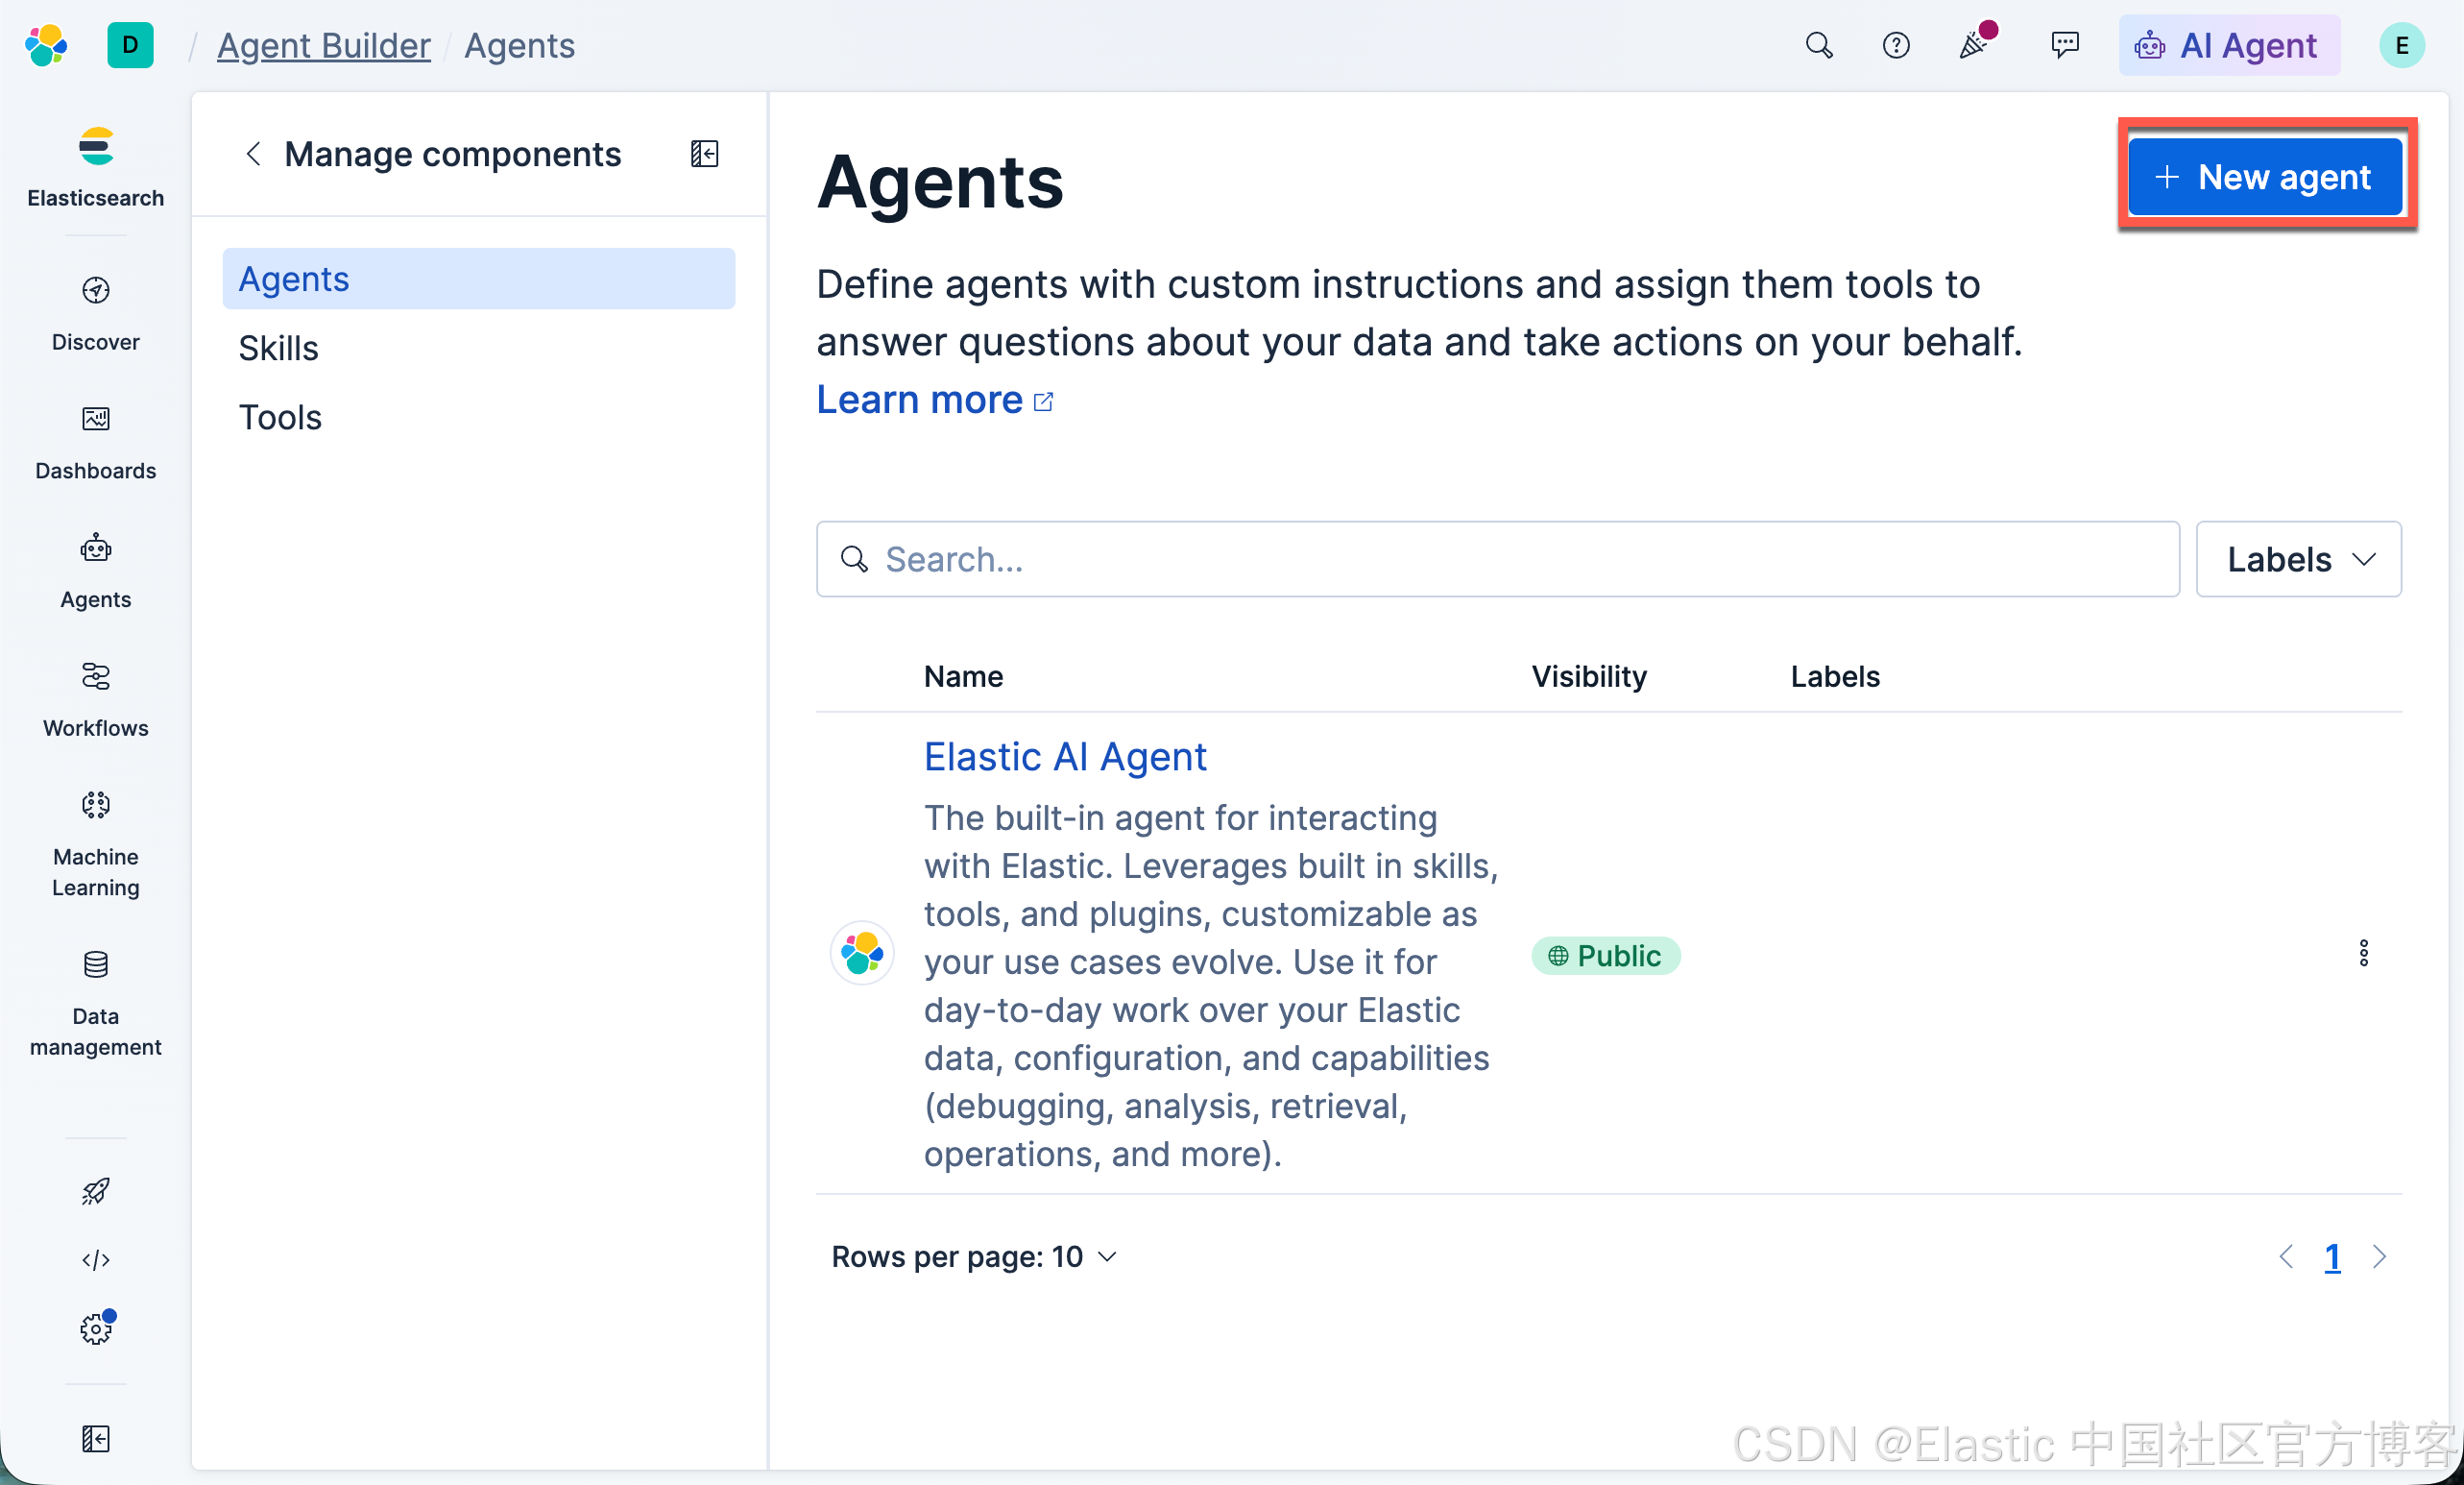
Task: Click the rocket icon in side nav
Action: [x=96, y=1190]
